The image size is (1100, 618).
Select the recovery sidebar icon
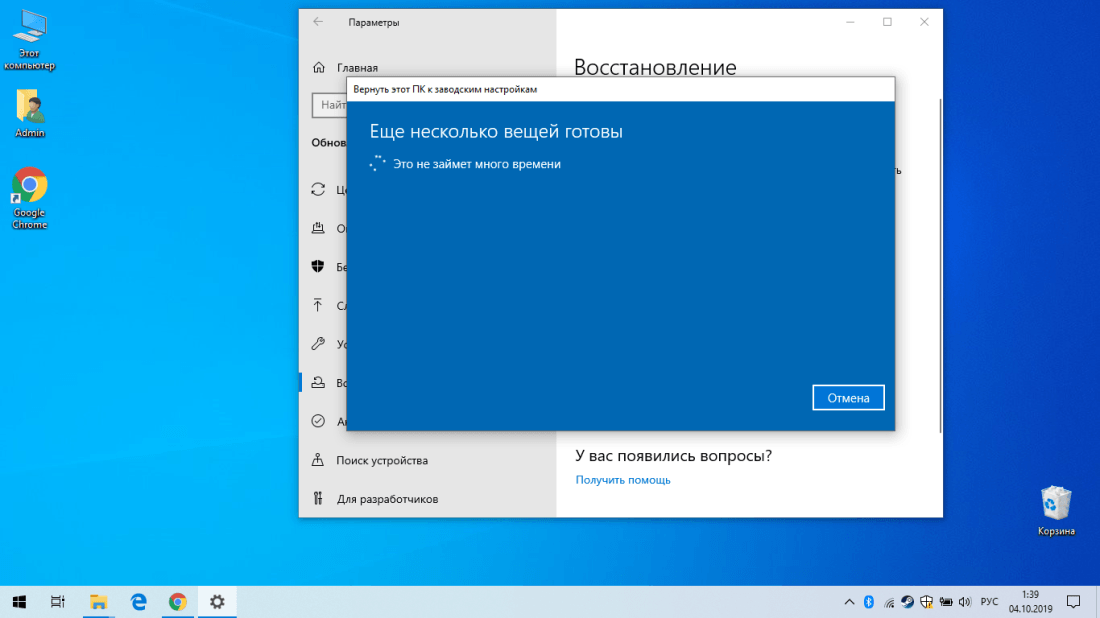point(318,382)
